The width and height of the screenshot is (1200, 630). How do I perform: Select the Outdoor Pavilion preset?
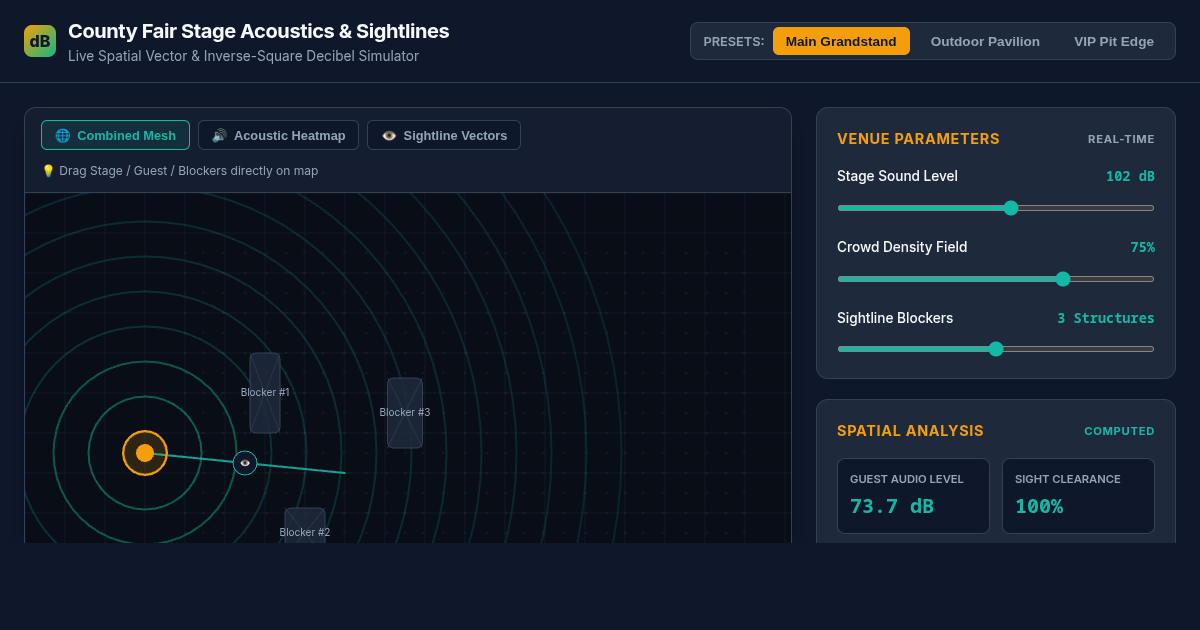point(985,41)
